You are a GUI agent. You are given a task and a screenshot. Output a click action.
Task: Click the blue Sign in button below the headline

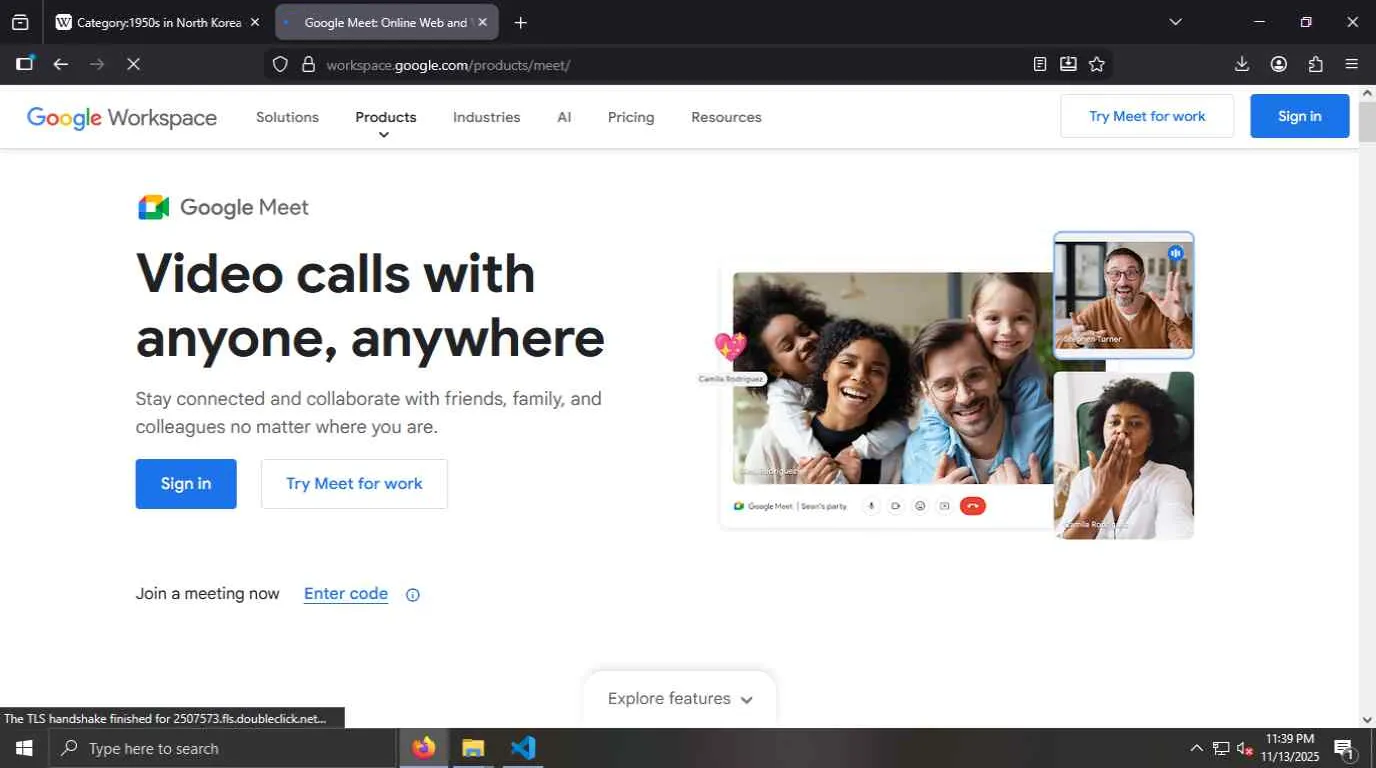(186, 484)
